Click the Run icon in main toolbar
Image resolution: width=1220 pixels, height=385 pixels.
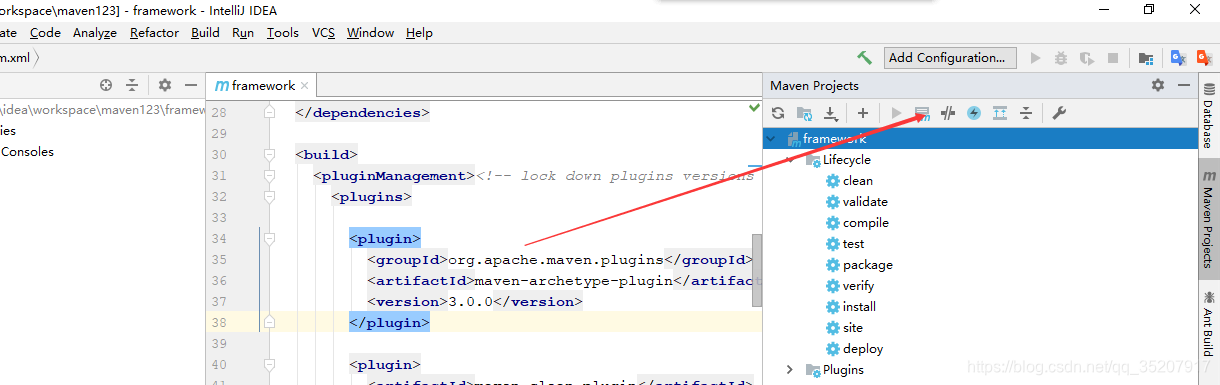coord(1036,58)
